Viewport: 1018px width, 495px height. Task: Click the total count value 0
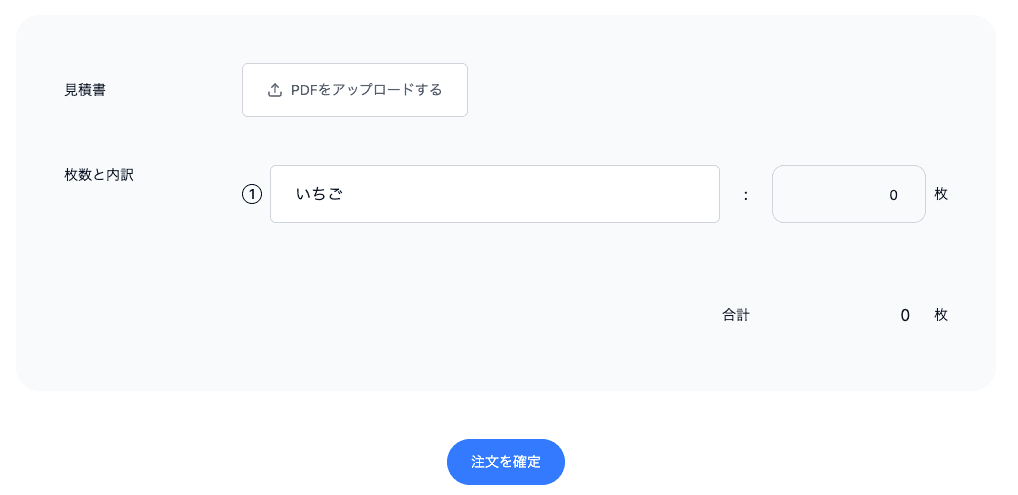click(x=905, y=315)
